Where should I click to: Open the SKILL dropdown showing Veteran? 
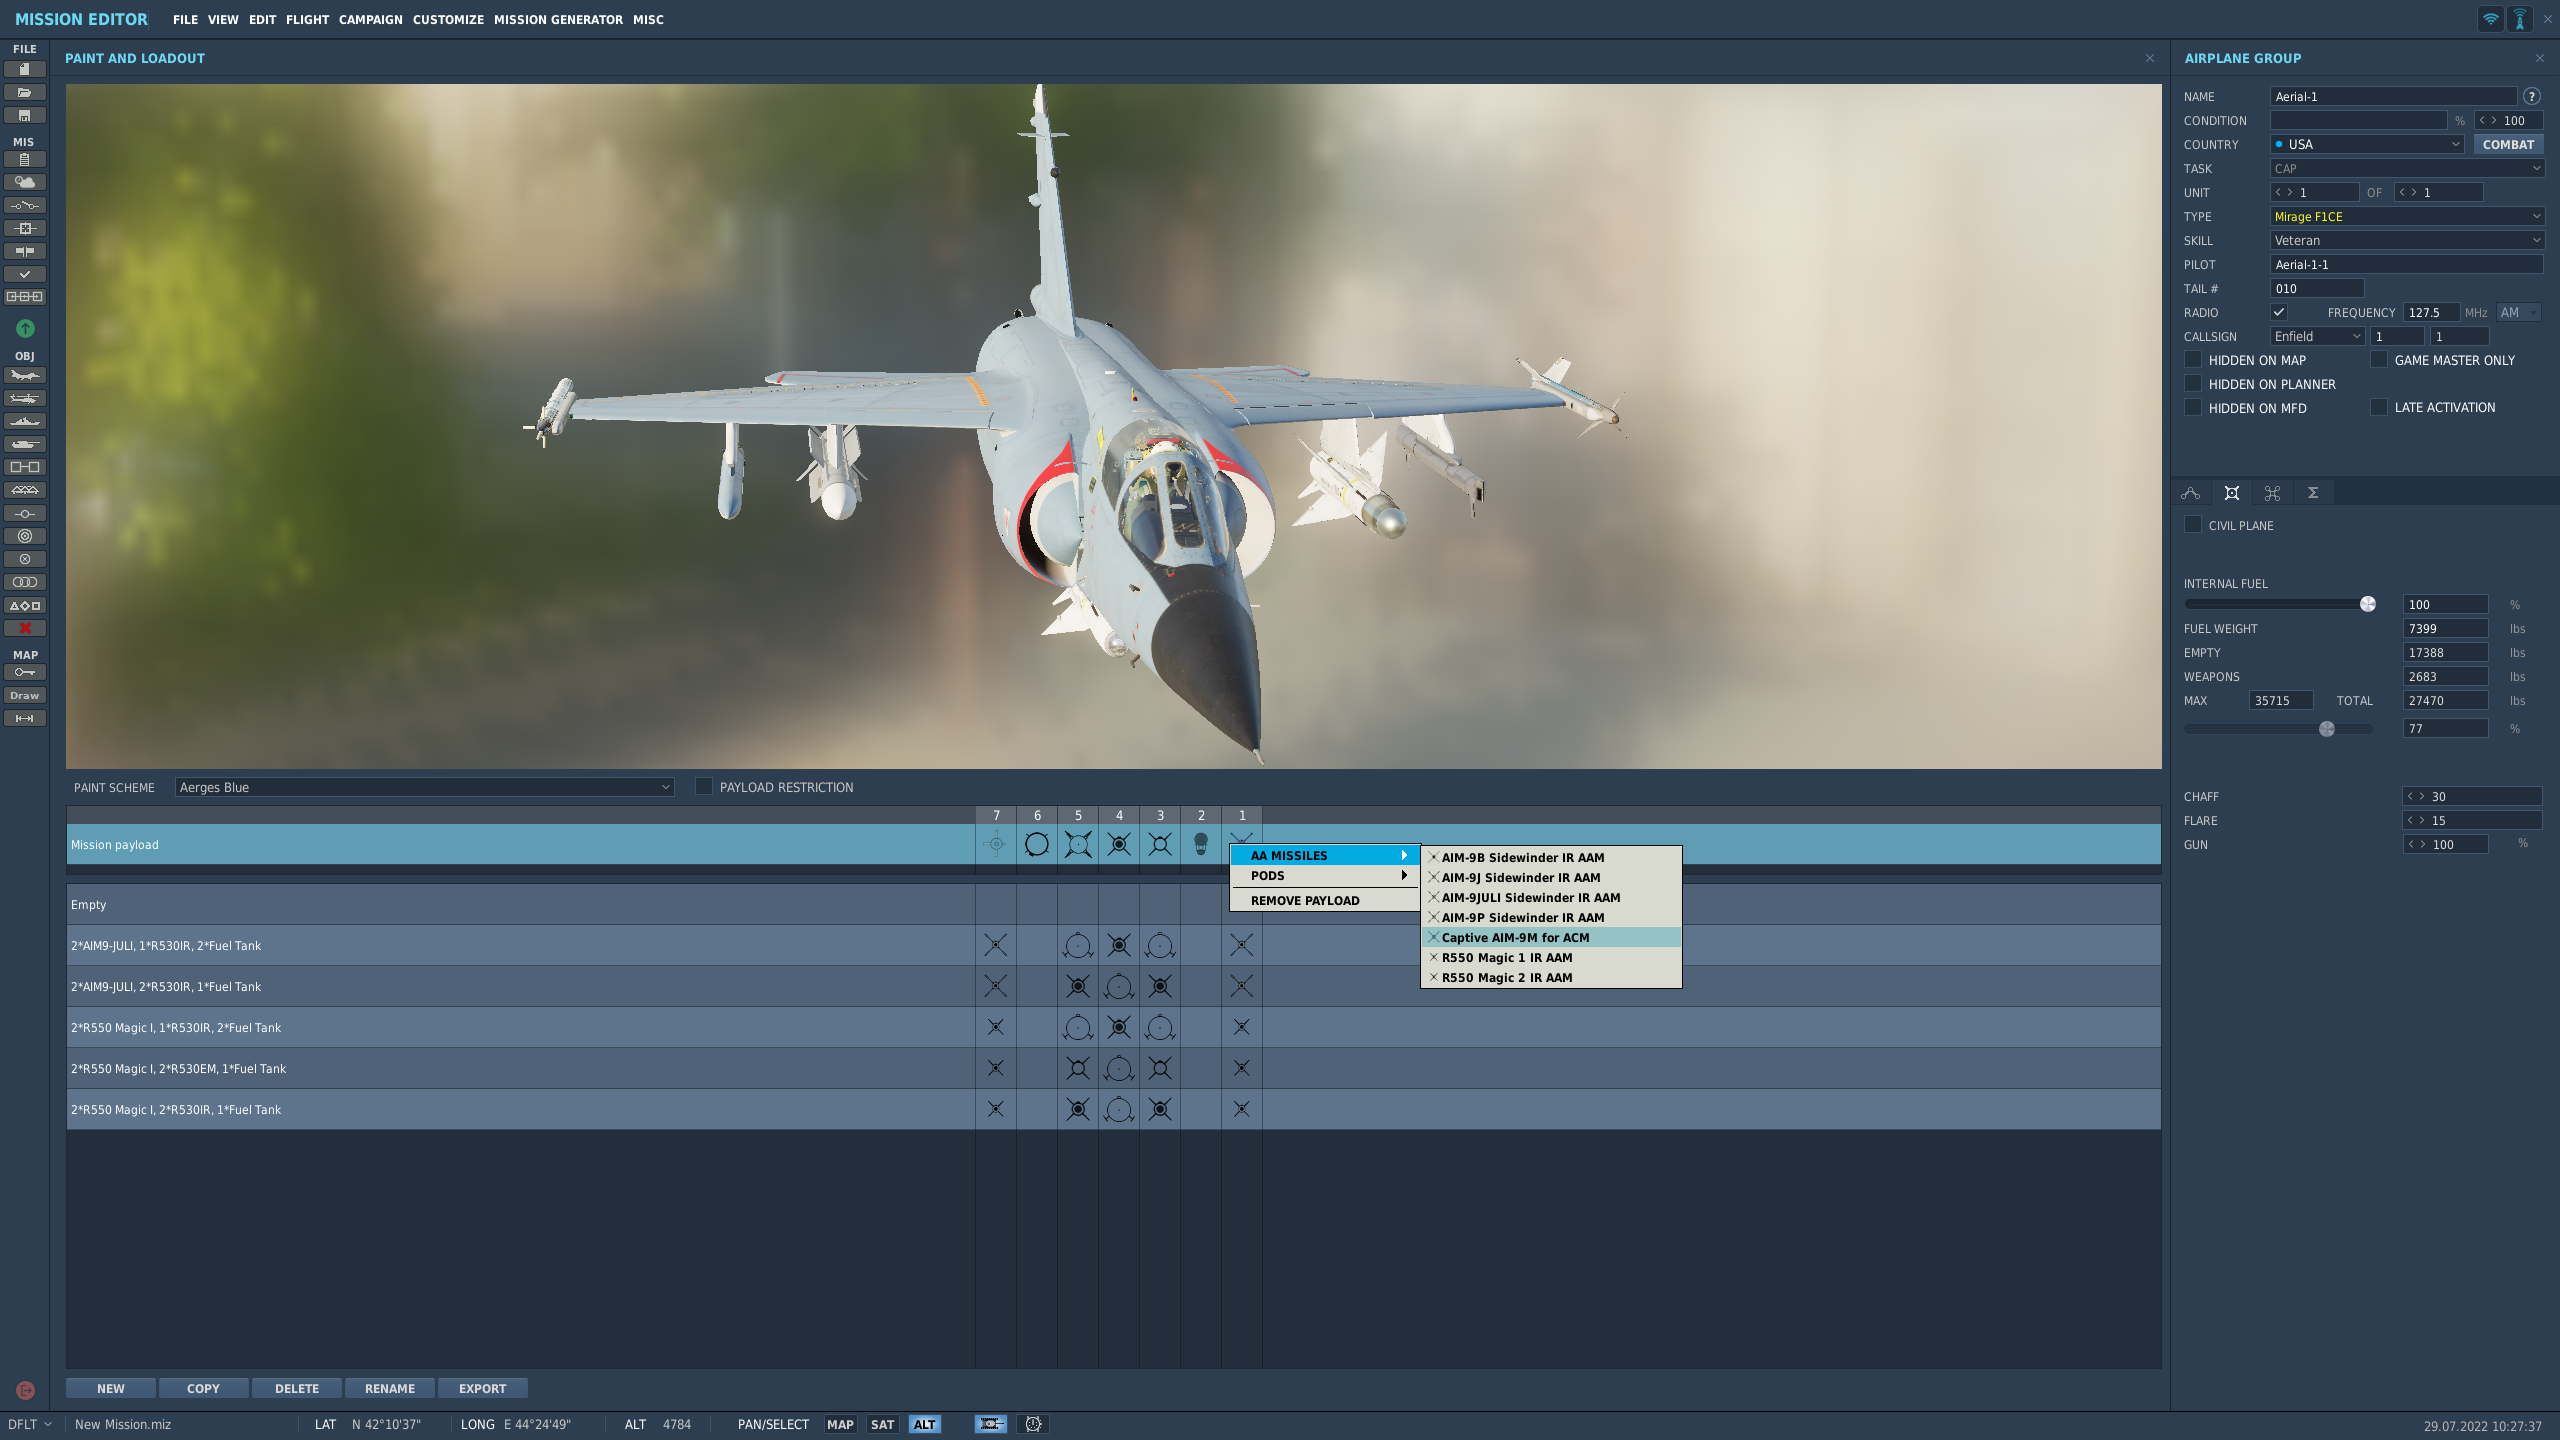point(2406,240)
